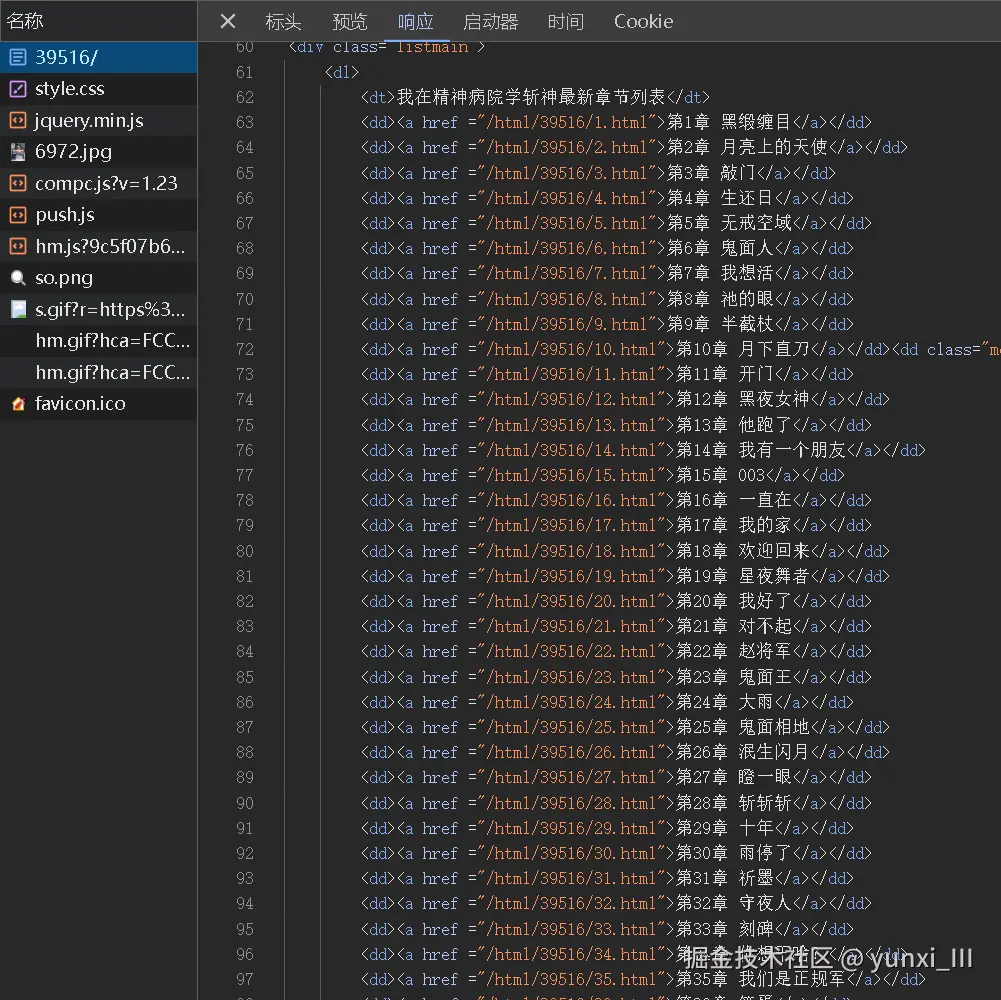Select the 39516/ request row
The height and width of the screenshot is (1000, 1001).
tap(98, 57)
